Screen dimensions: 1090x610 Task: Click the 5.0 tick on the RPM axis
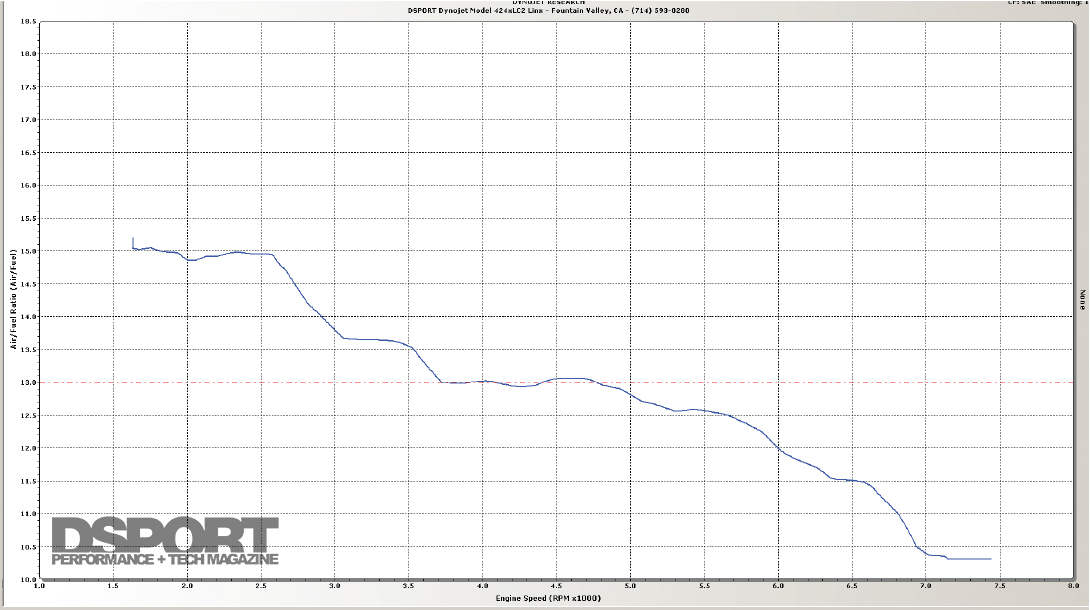(x=630, y=586)
